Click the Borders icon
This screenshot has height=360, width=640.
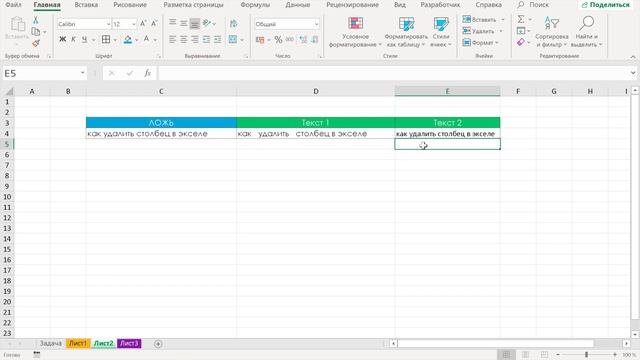(106, 39)
